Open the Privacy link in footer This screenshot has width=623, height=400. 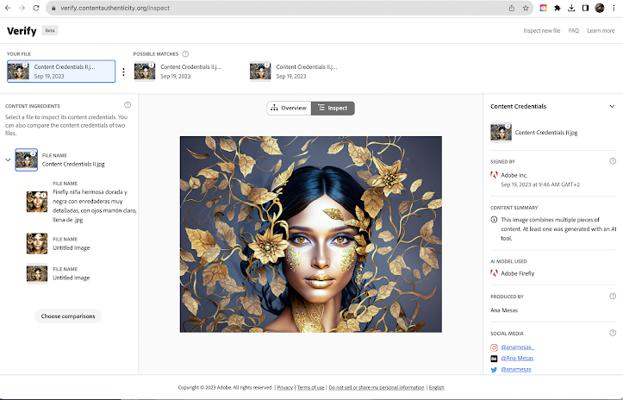(285, 387)
